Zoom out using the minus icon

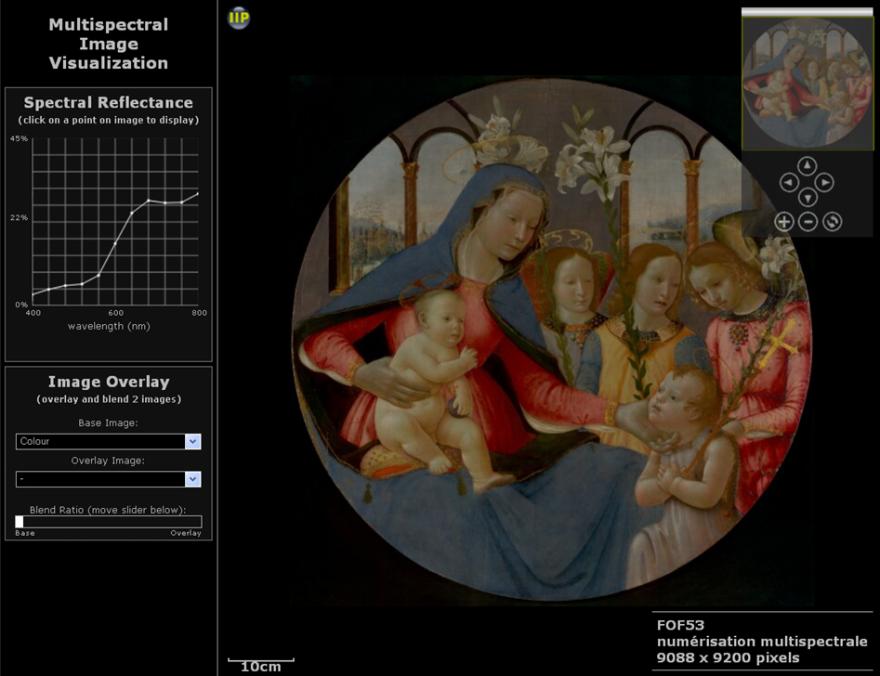(x=808, y=222)
